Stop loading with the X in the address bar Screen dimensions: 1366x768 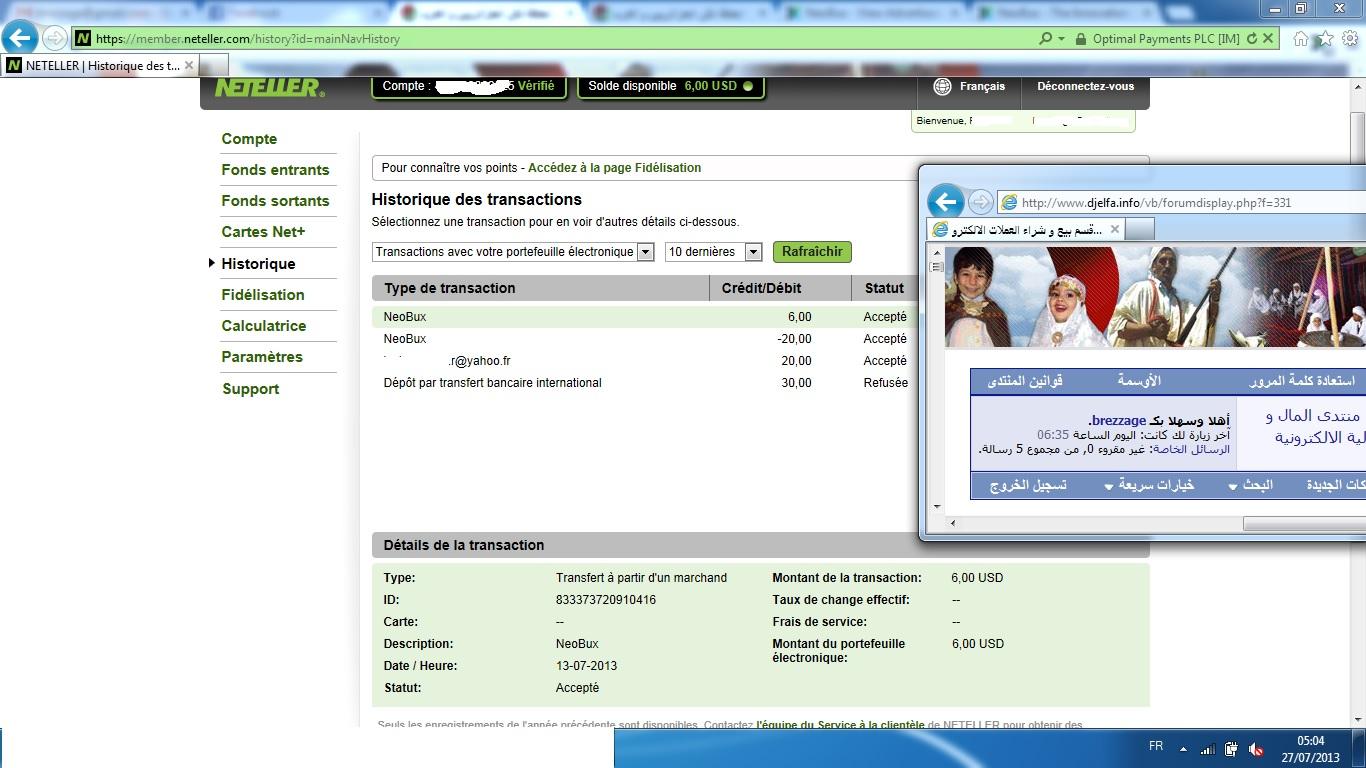(x=1268, y=39)
